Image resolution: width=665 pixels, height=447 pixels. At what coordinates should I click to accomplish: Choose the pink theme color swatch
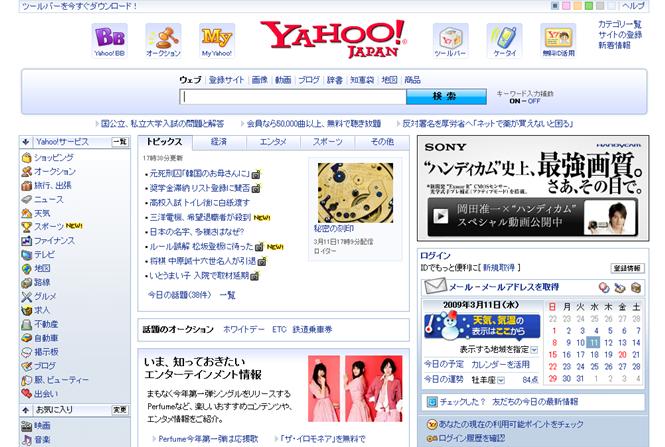[566, 6]
